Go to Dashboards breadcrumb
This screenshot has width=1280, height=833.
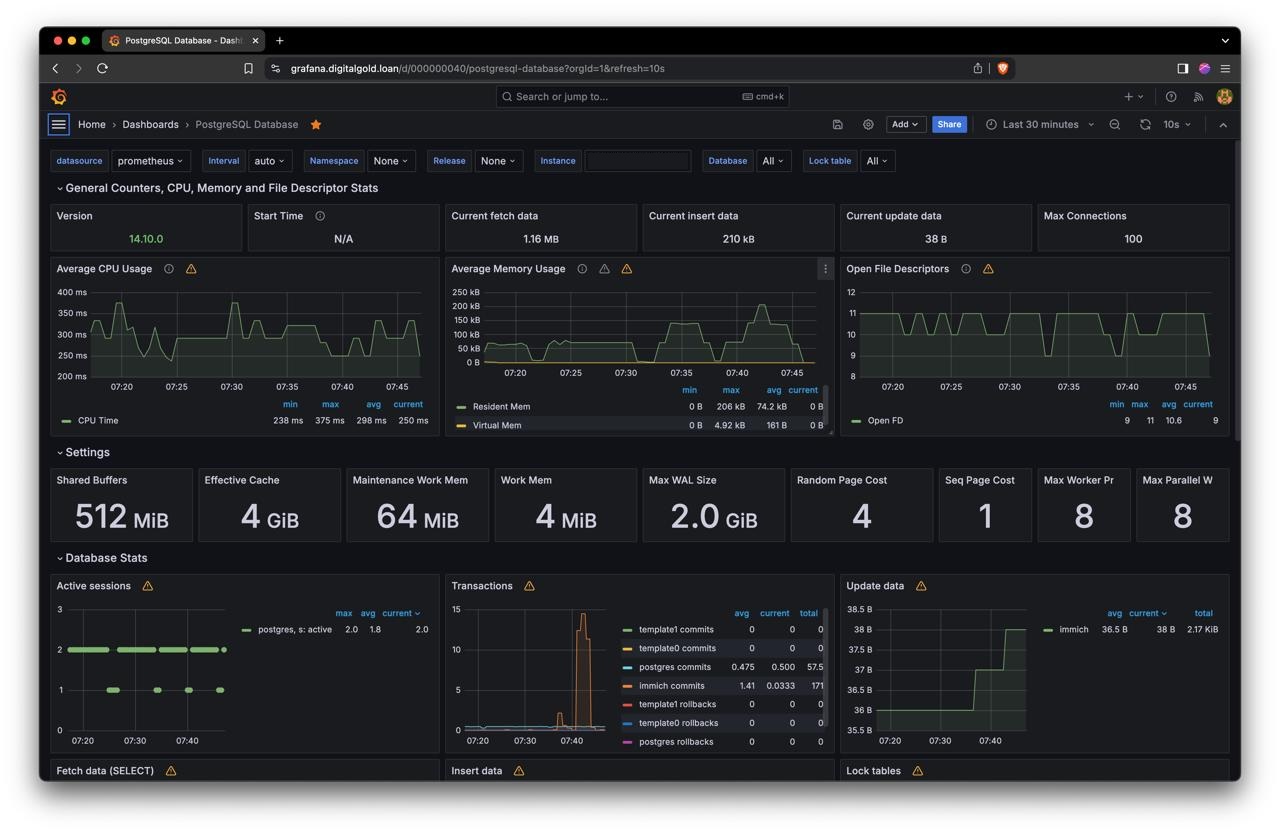(150, 125)
